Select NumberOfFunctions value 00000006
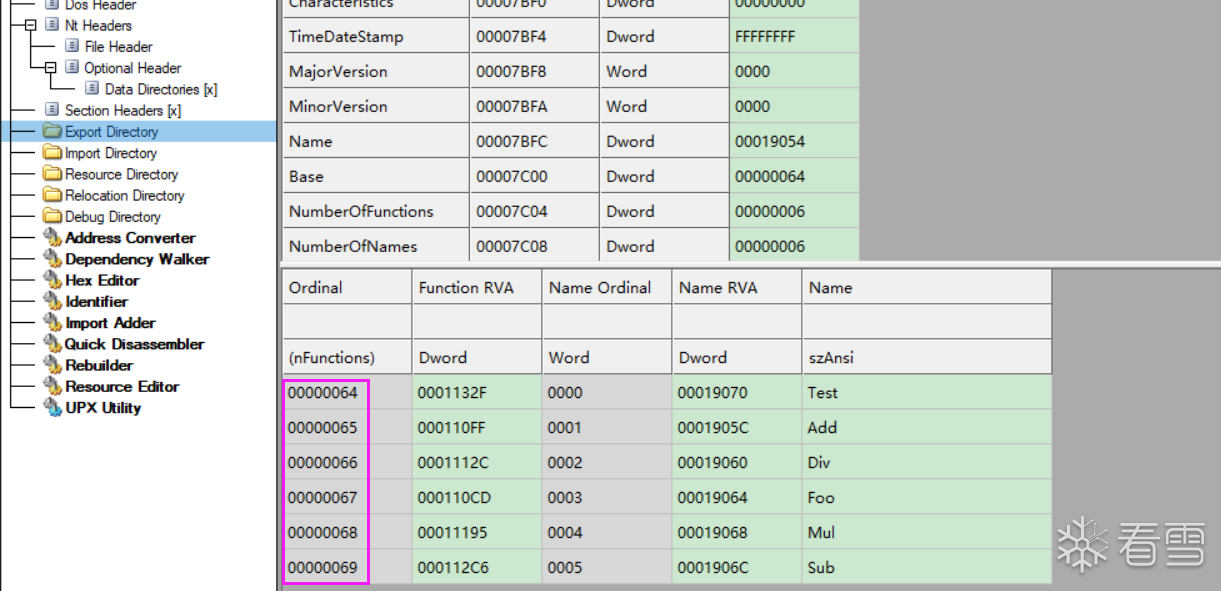Image resolution: width=1221 pixels, height=591 pixels. pyautogui.click(x=794, y=211)
